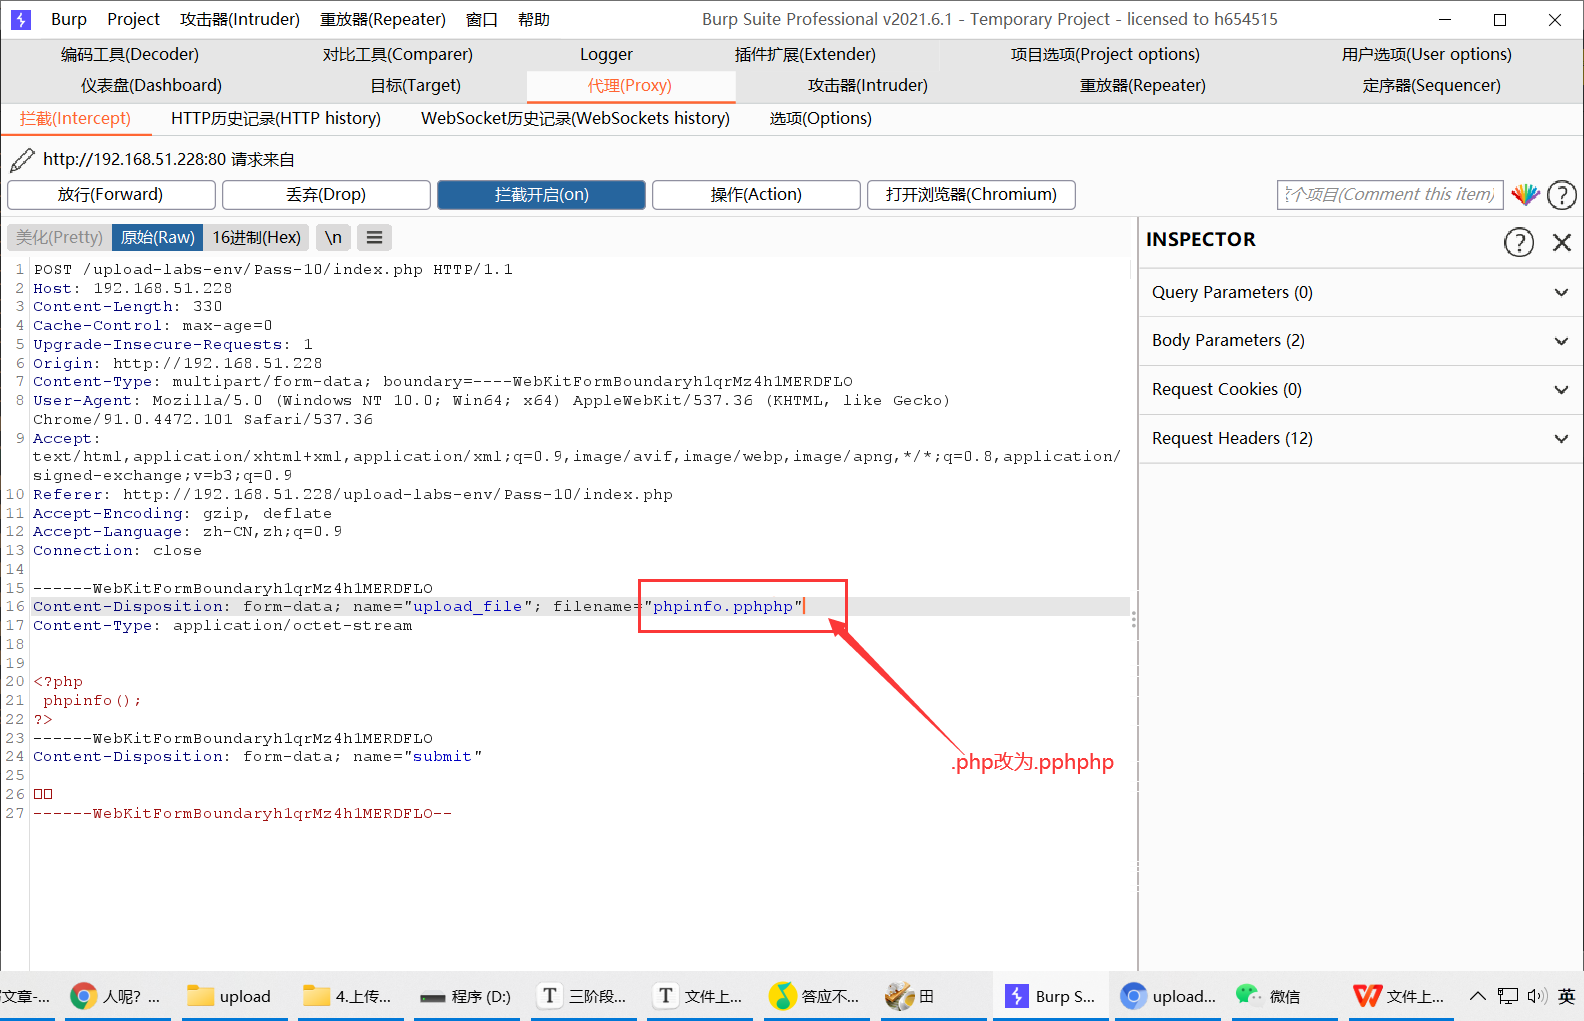The height and width of the screenshot is (1021, 1584).
Task: Select the Intercept sub-tab
Action: [76, 118]
